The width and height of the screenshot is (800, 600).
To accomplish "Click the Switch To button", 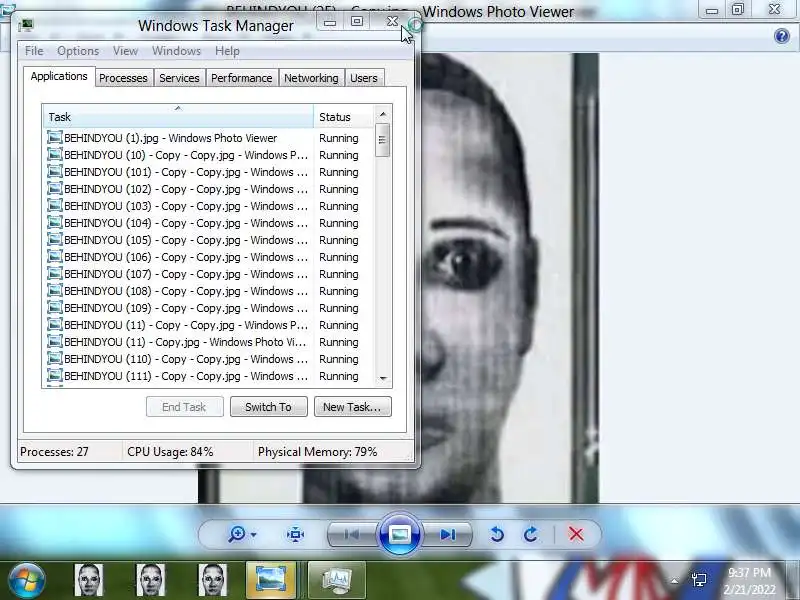I will point(268,407).
